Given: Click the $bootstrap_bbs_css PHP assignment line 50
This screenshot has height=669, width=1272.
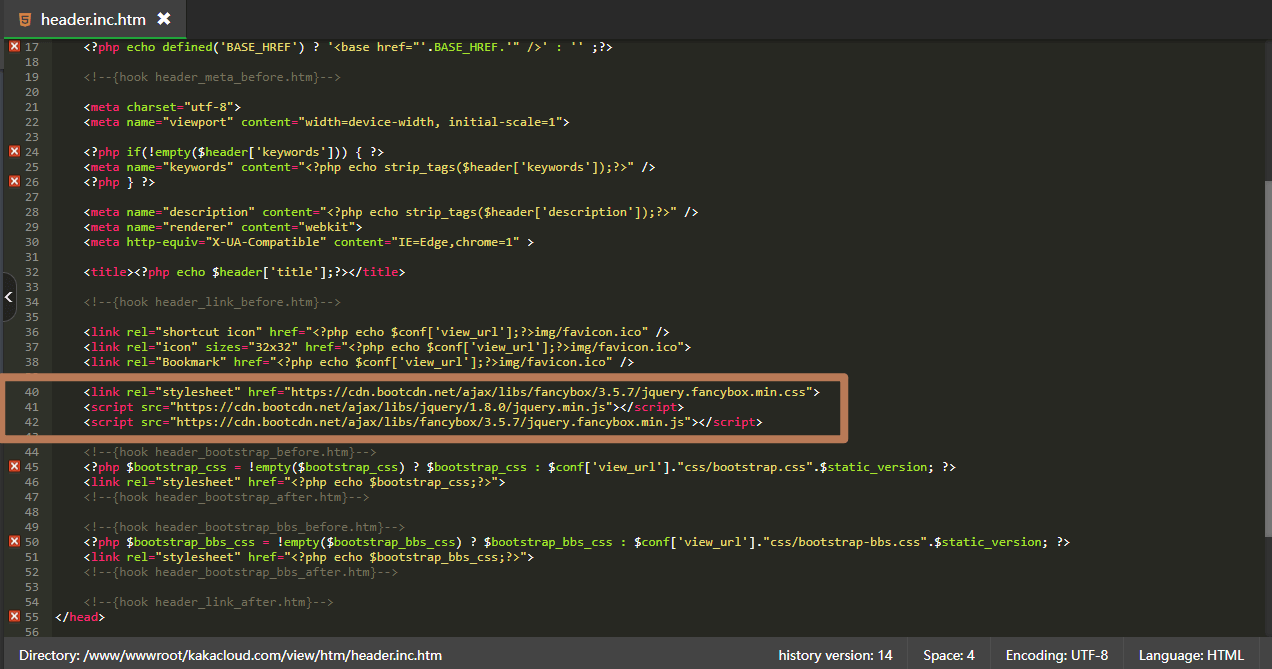Looking at the screenshot, I should click(577, 542).
